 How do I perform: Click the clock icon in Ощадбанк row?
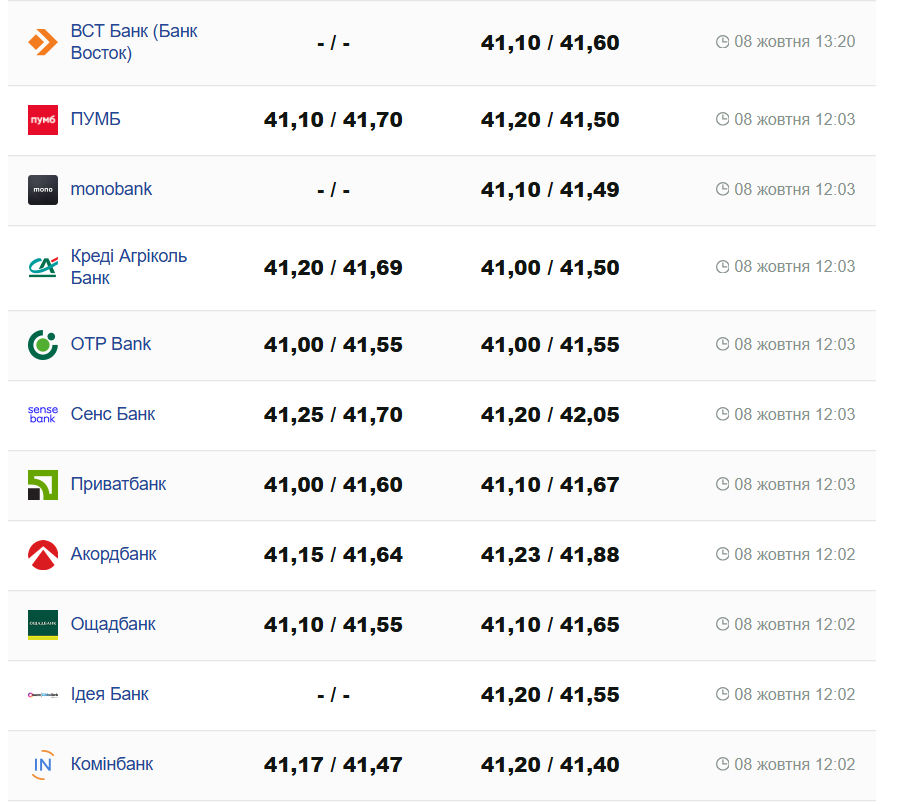pyautogui.click(x=723, y=625)
